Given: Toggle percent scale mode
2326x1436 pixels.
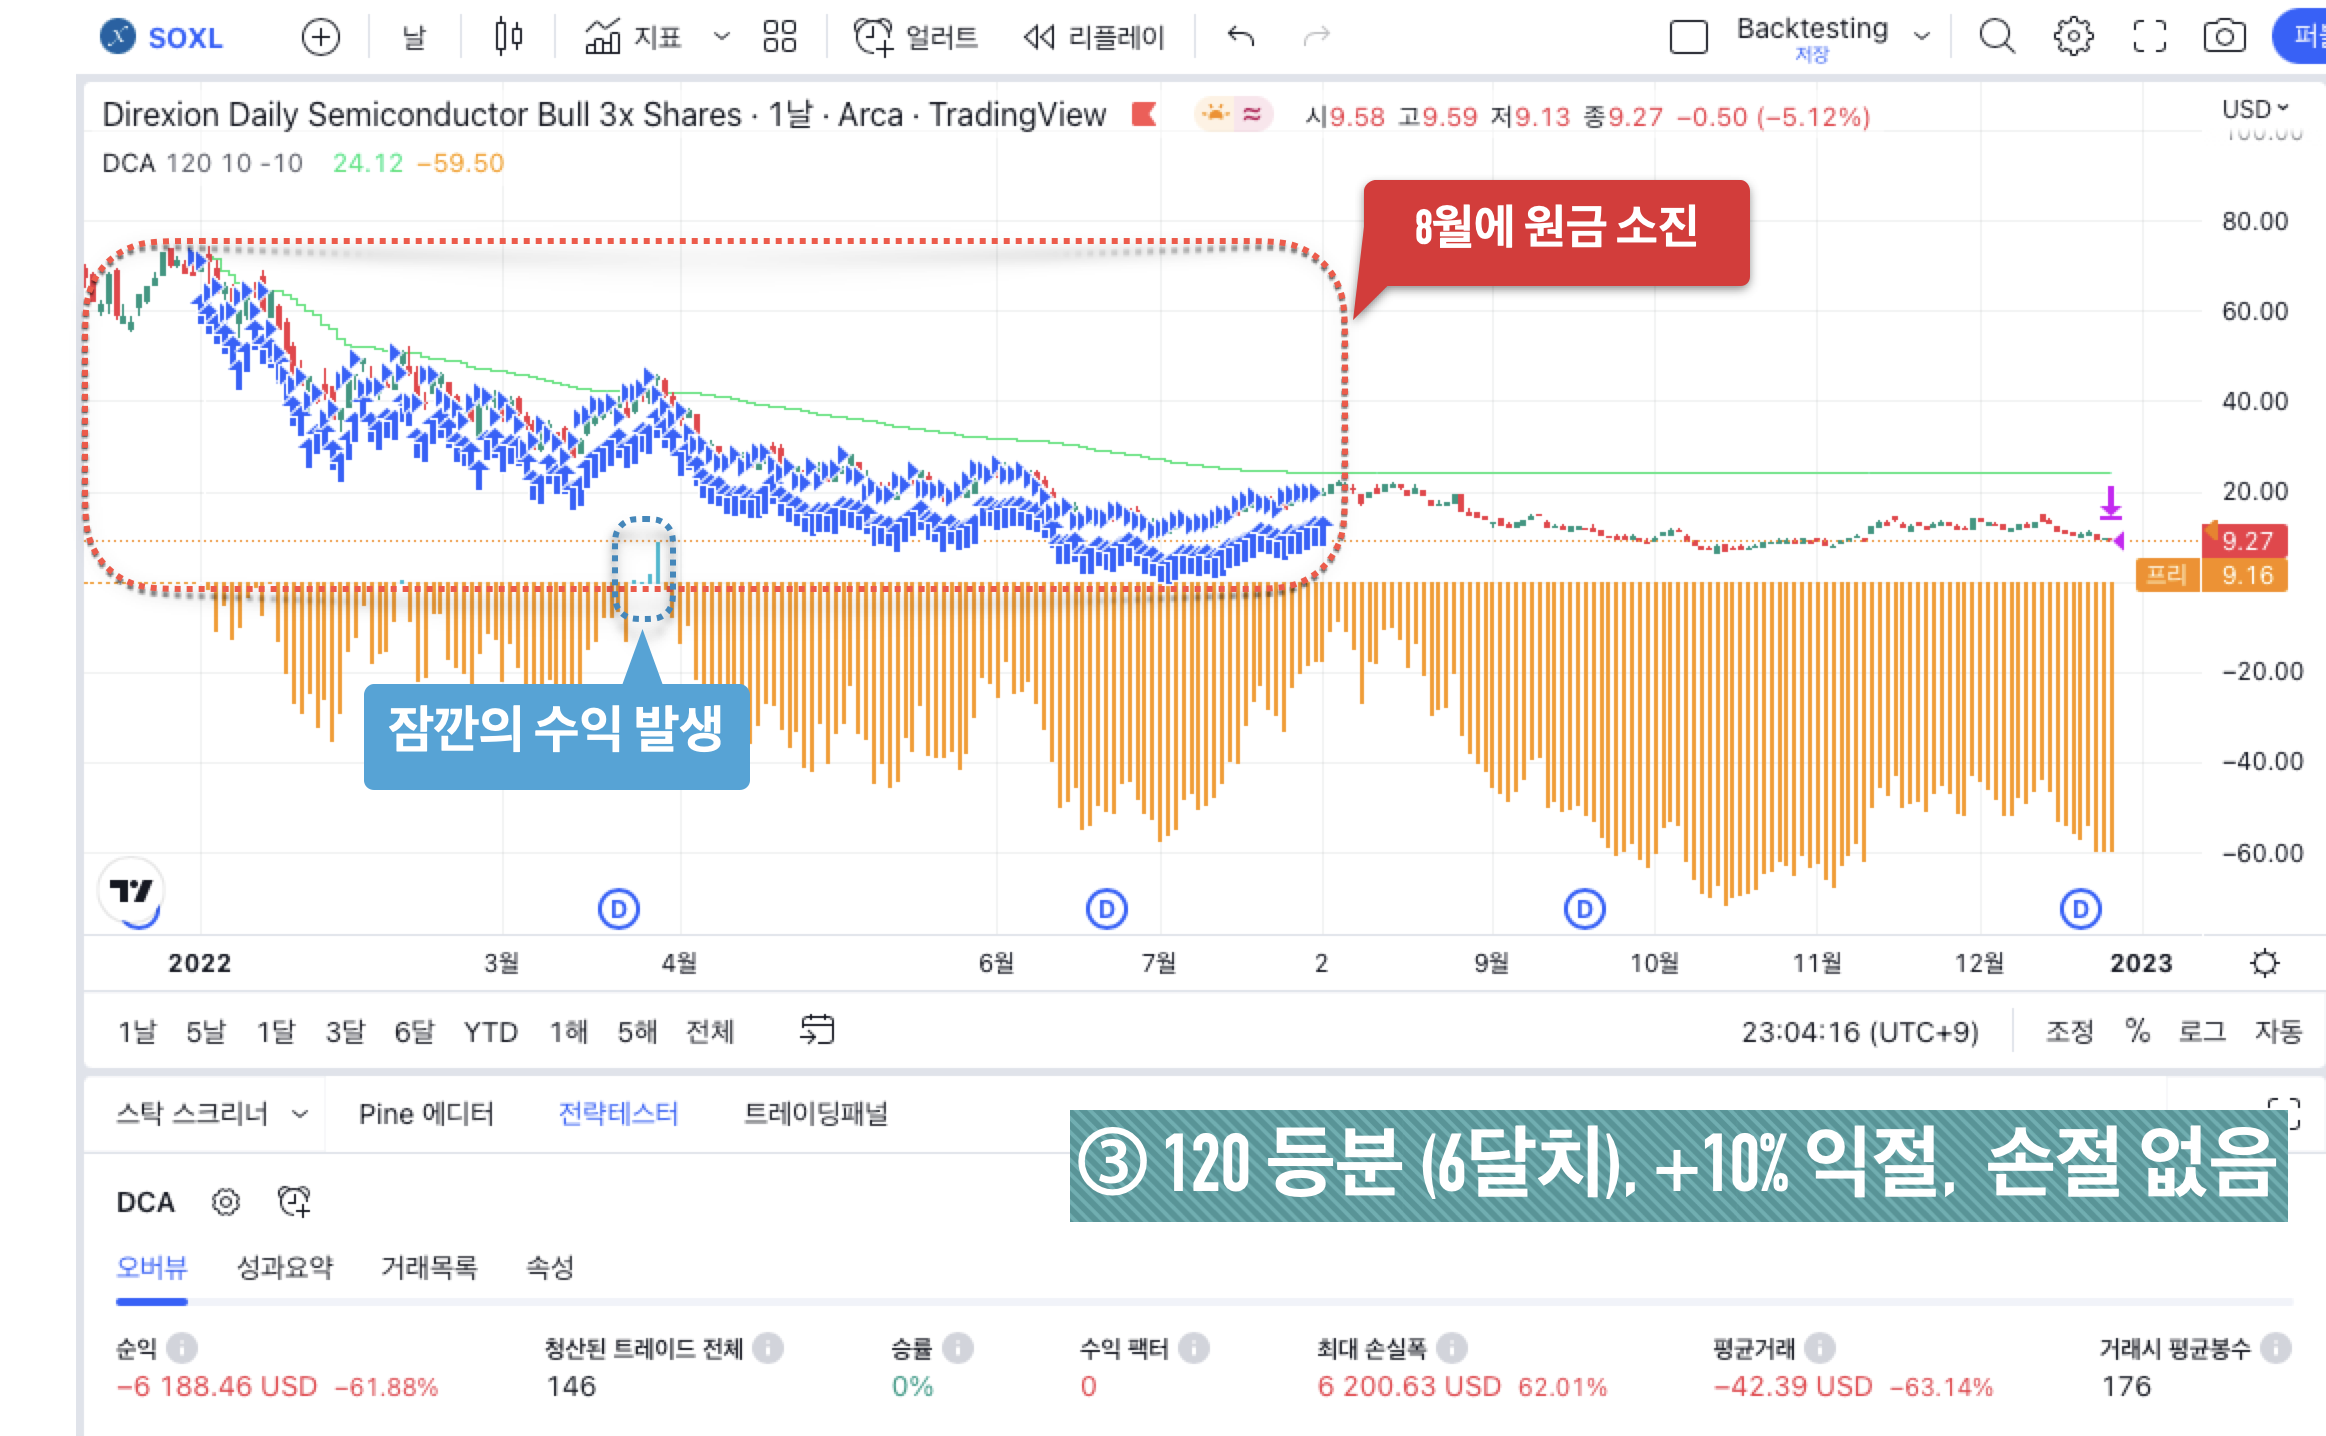Looking at the screenshot, I should click(x=2138, y=1032).
